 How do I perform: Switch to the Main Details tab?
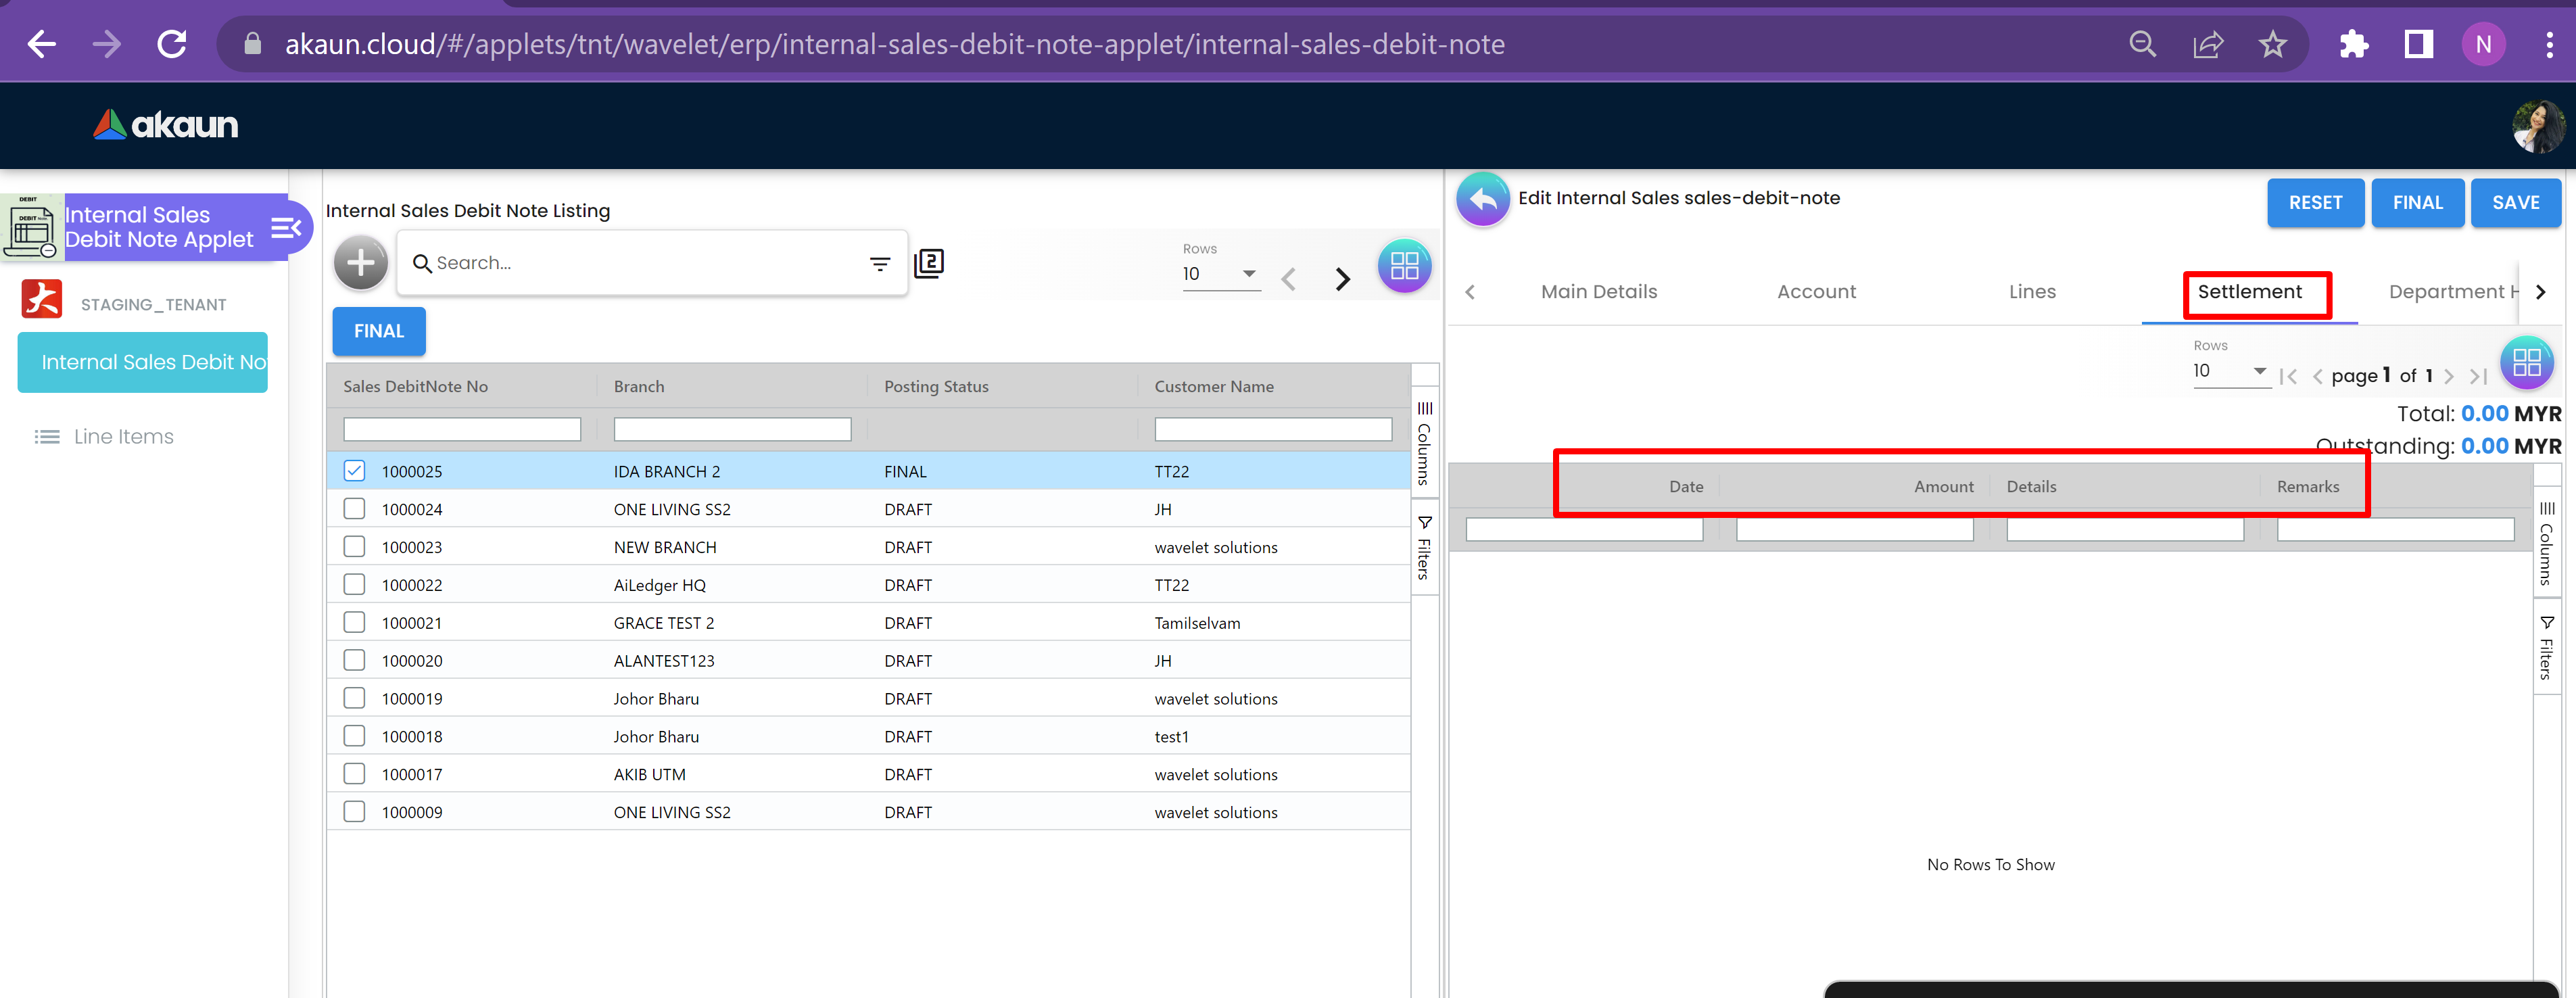pyautogui.click(x=1598, y=292)
